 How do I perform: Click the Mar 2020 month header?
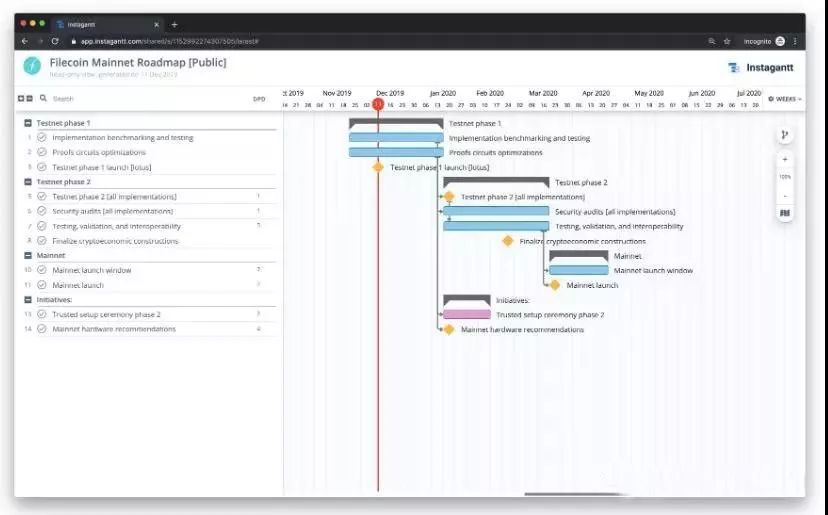click(543, 93)
